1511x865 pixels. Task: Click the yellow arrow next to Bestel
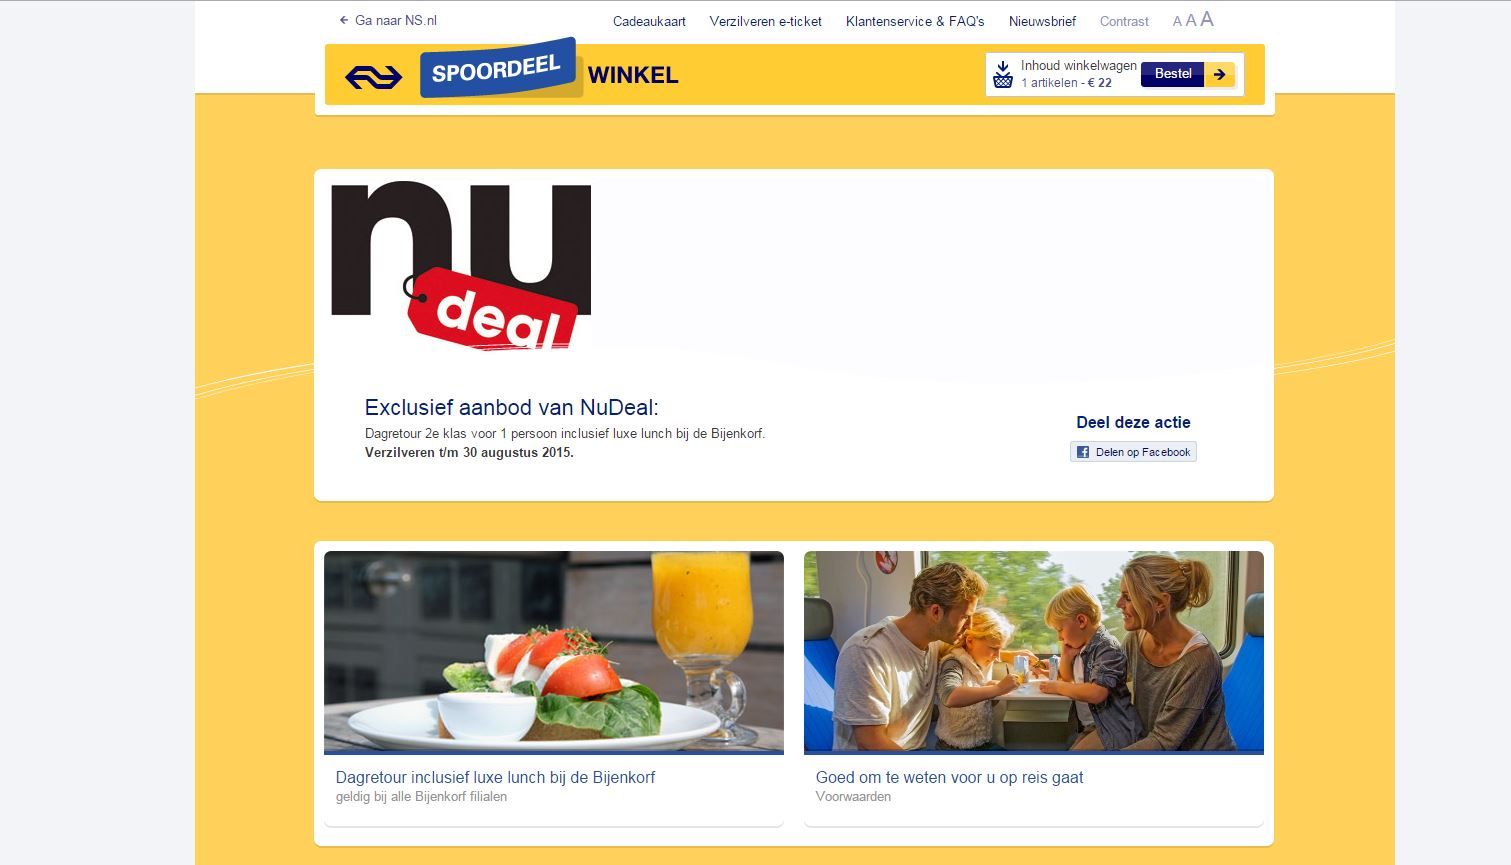coord(1219,74)
